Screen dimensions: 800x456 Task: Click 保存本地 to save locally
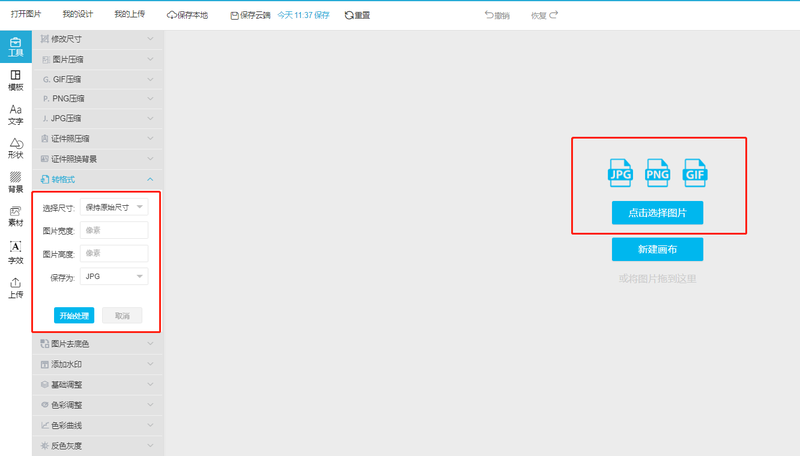click(187, 15)
